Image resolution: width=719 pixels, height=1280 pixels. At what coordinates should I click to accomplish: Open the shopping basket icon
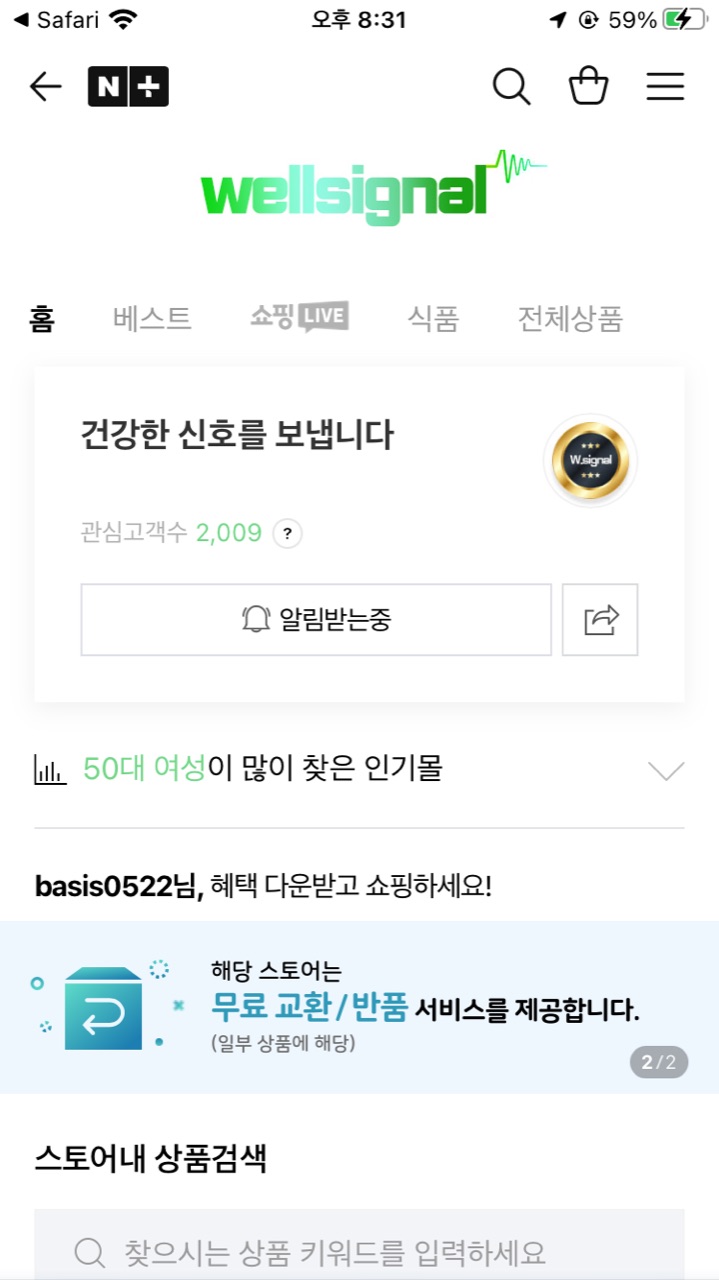pyautogui.click(x=588, y=87)
